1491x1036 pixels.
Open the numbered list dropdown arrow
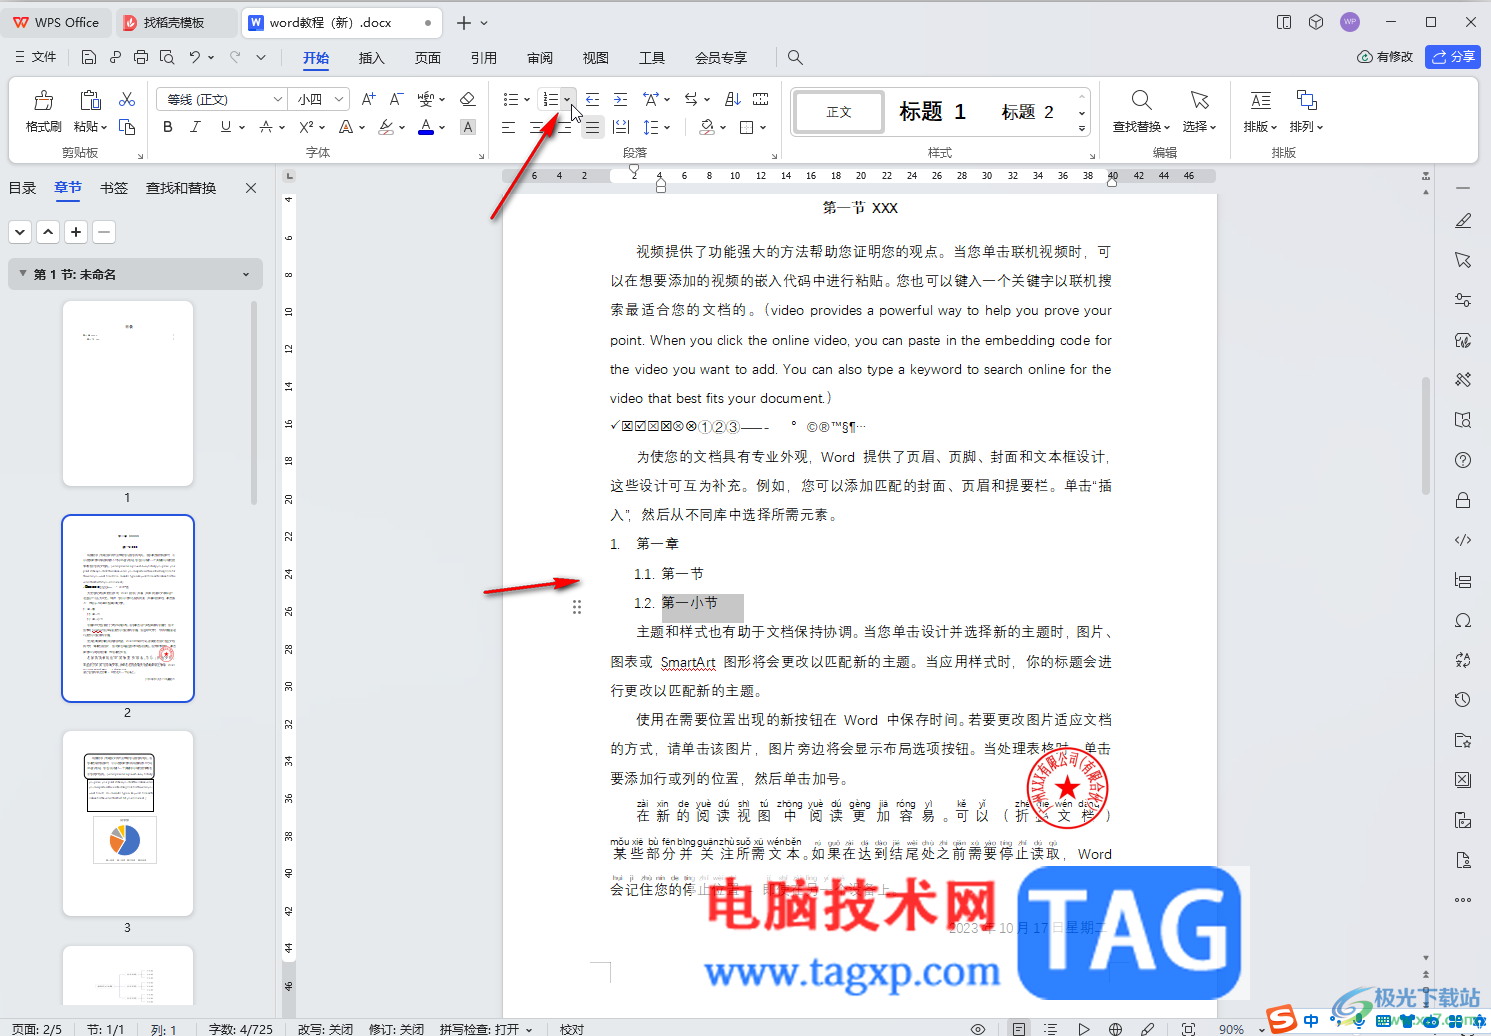pyautogui.click(x=567, y=99)
